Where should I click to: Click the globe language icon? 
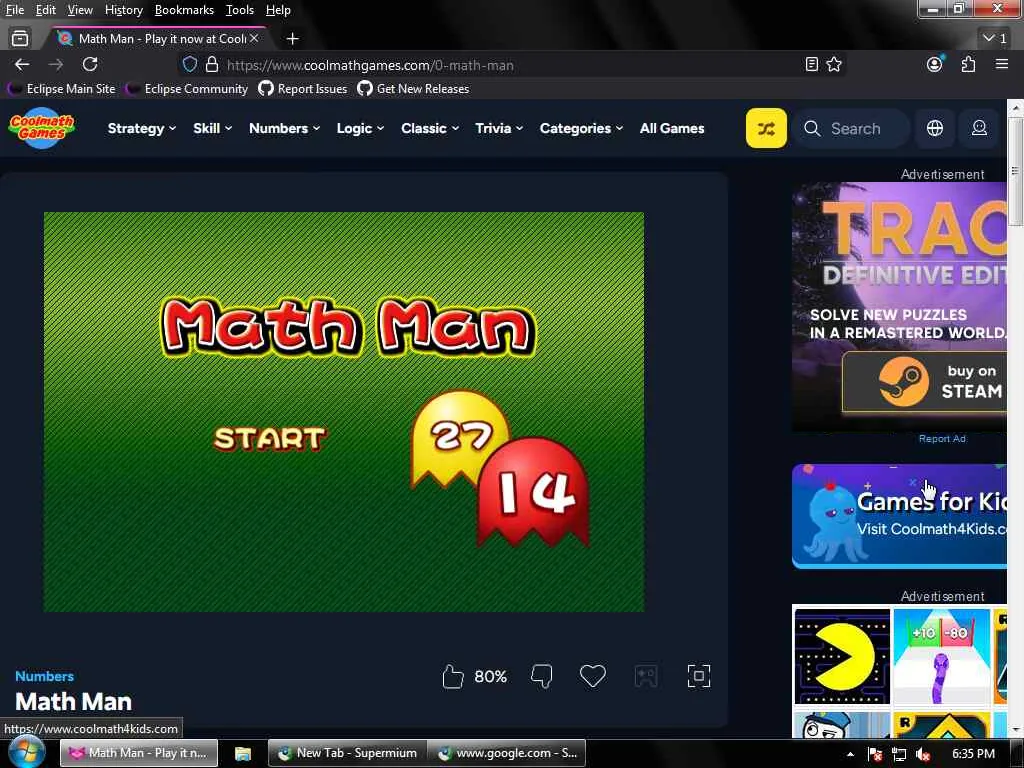click(935, 128)
